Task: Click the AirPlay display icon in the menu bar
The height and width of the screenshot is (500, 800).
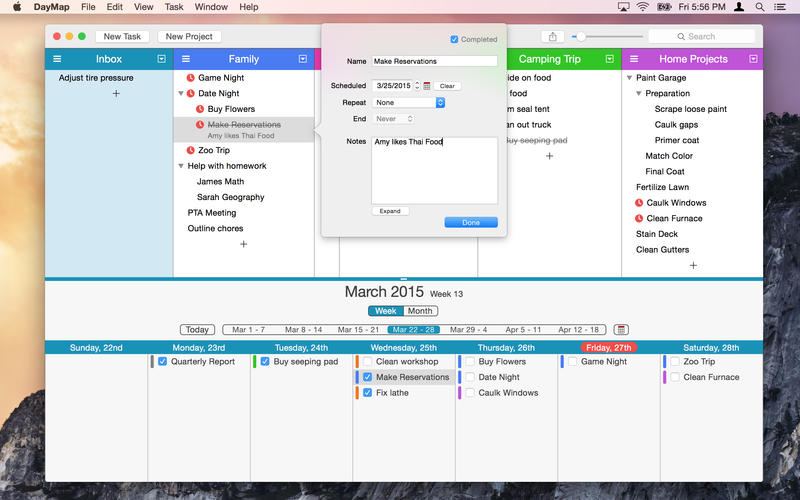Action: [623, 7]
